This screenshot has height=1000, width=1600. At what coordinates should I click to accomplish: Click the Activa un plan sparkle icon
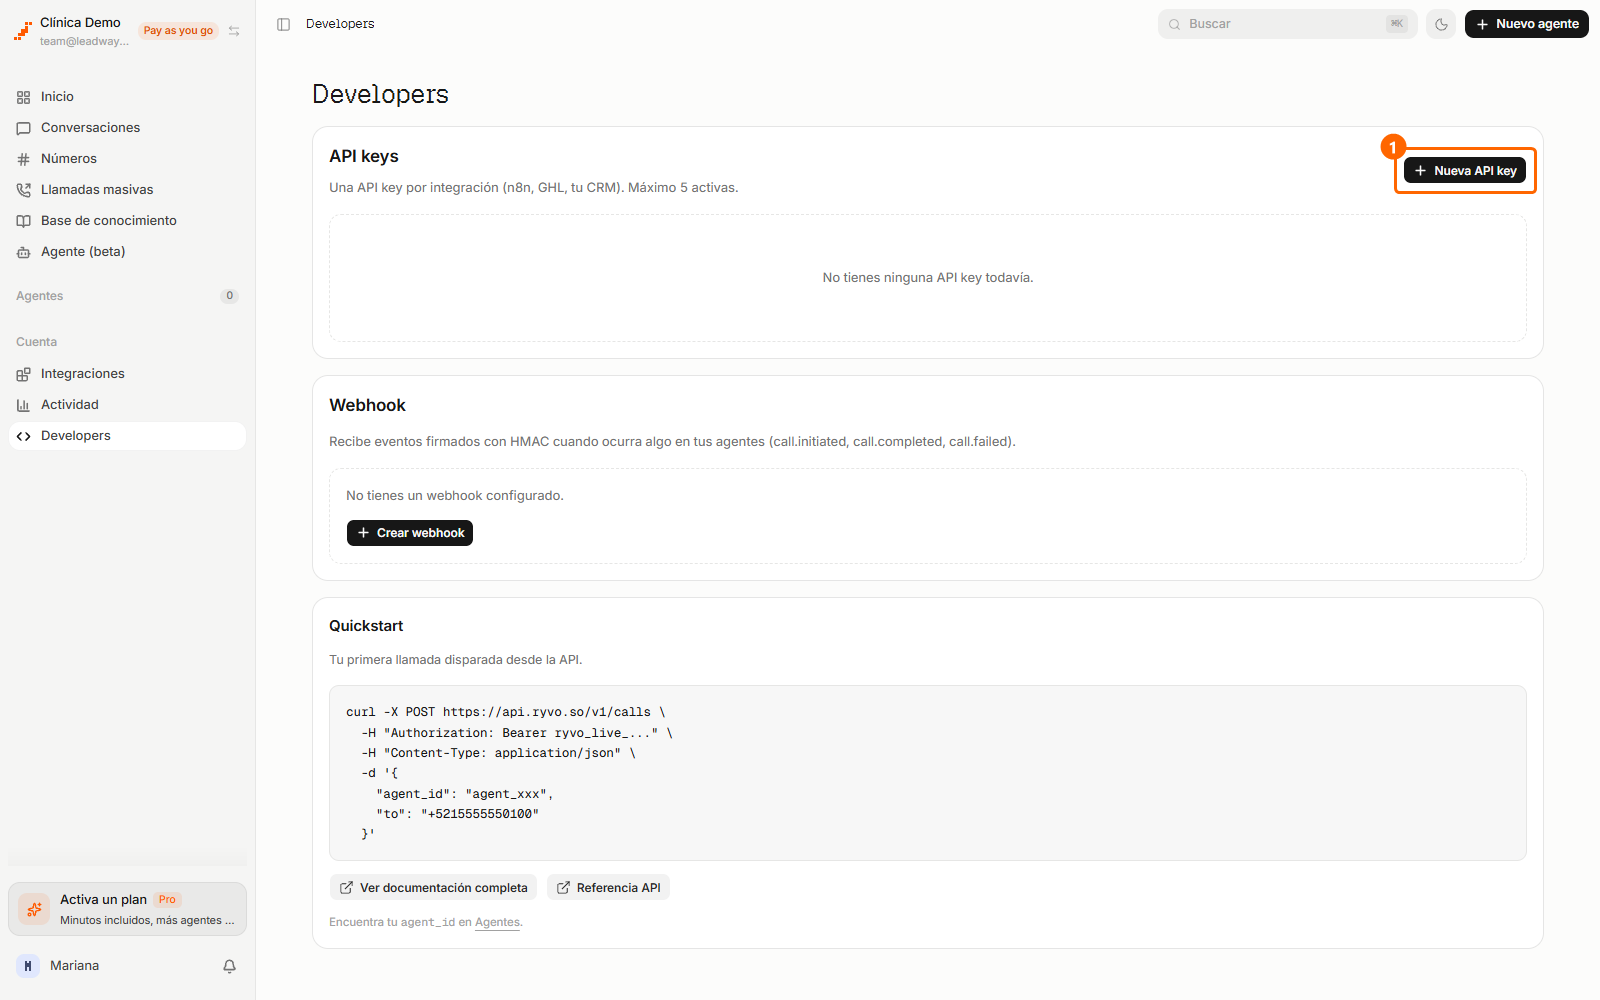point(34,909)
